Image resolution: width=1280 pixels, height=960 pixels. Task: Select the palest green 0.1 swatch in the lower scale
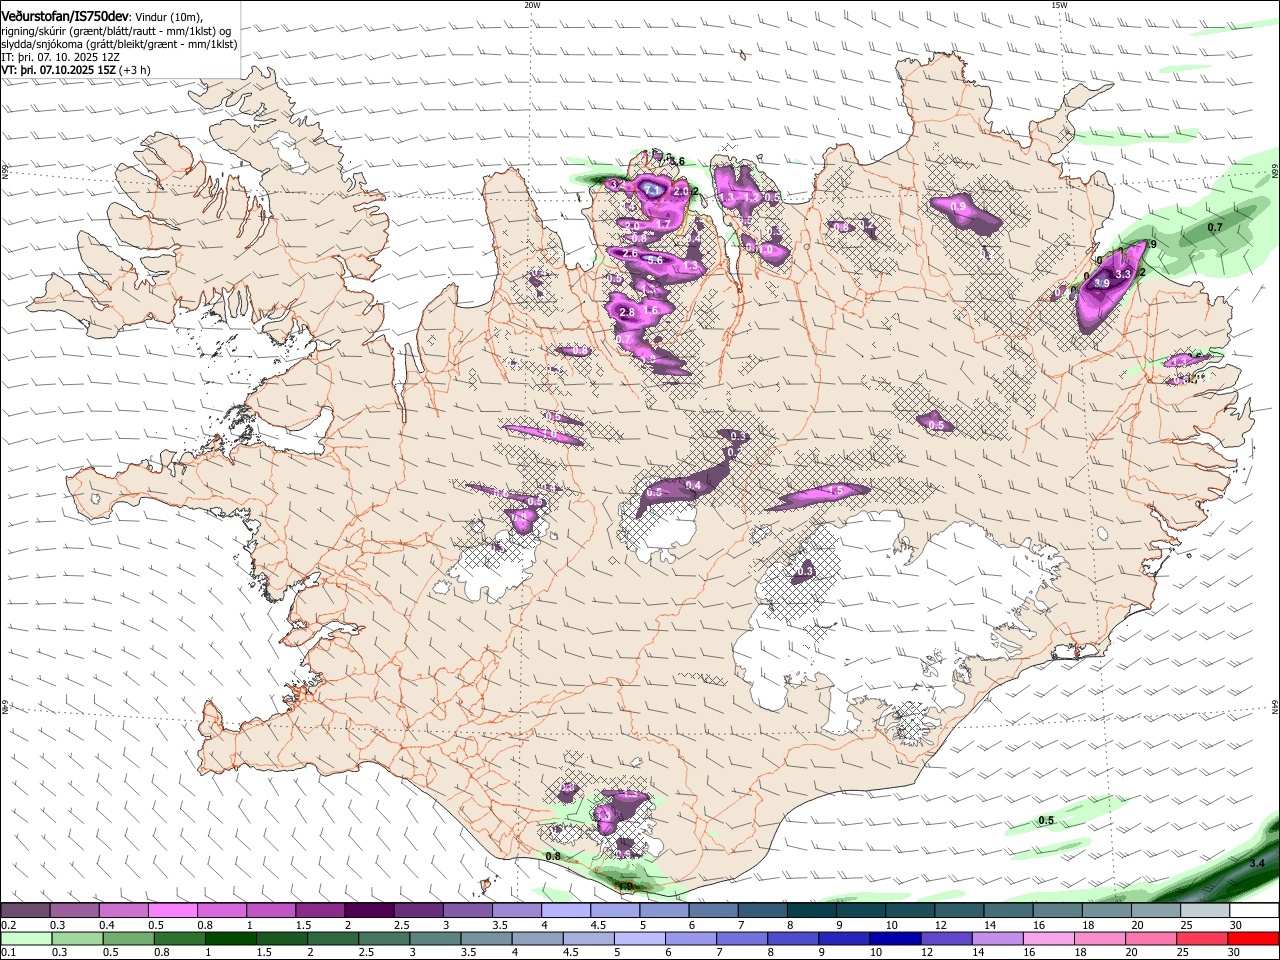pos(25,939)
